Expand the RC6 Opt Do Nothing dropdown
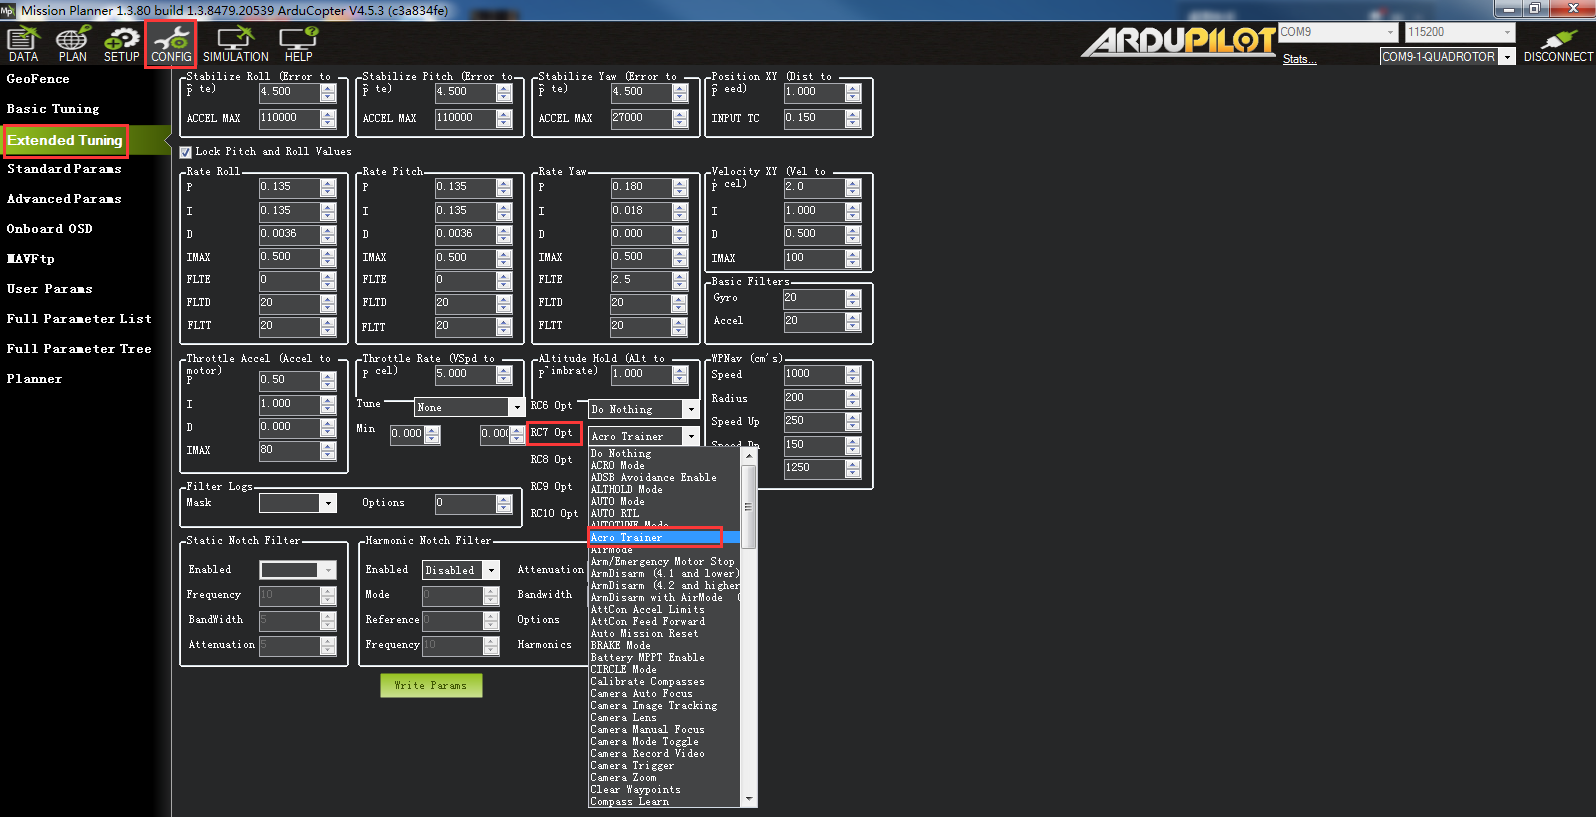Screen dimensions: 1596x817 [690, 409]
